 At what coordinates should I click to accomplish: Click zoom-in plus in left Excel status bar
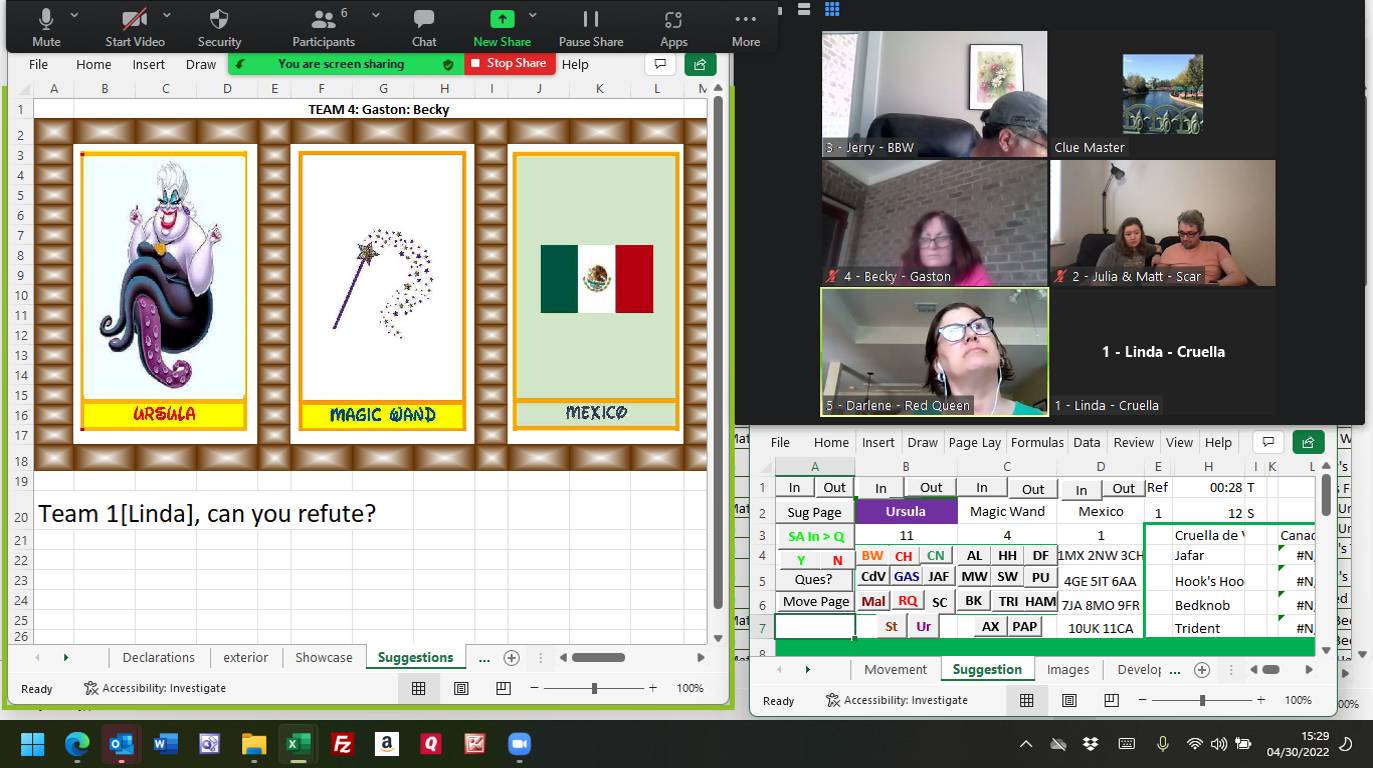tap(652, 688)
